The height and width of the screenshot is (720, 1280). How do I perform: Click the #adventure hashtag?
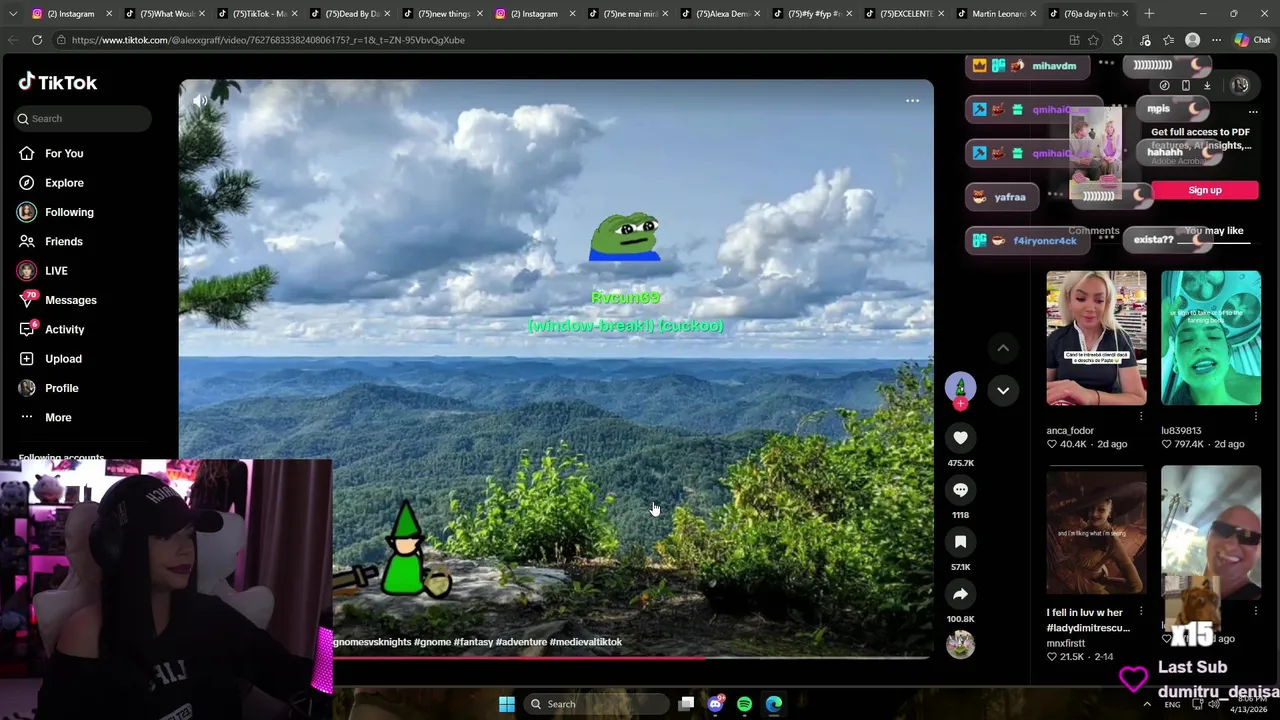tap(521, 642)
